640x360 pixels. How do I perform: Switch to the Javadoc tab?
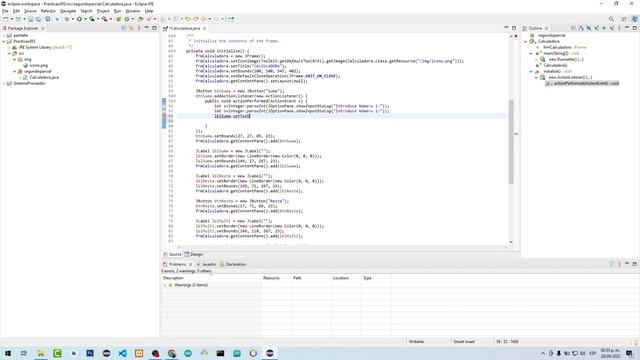pyautogui.click(x=206, y=264)
